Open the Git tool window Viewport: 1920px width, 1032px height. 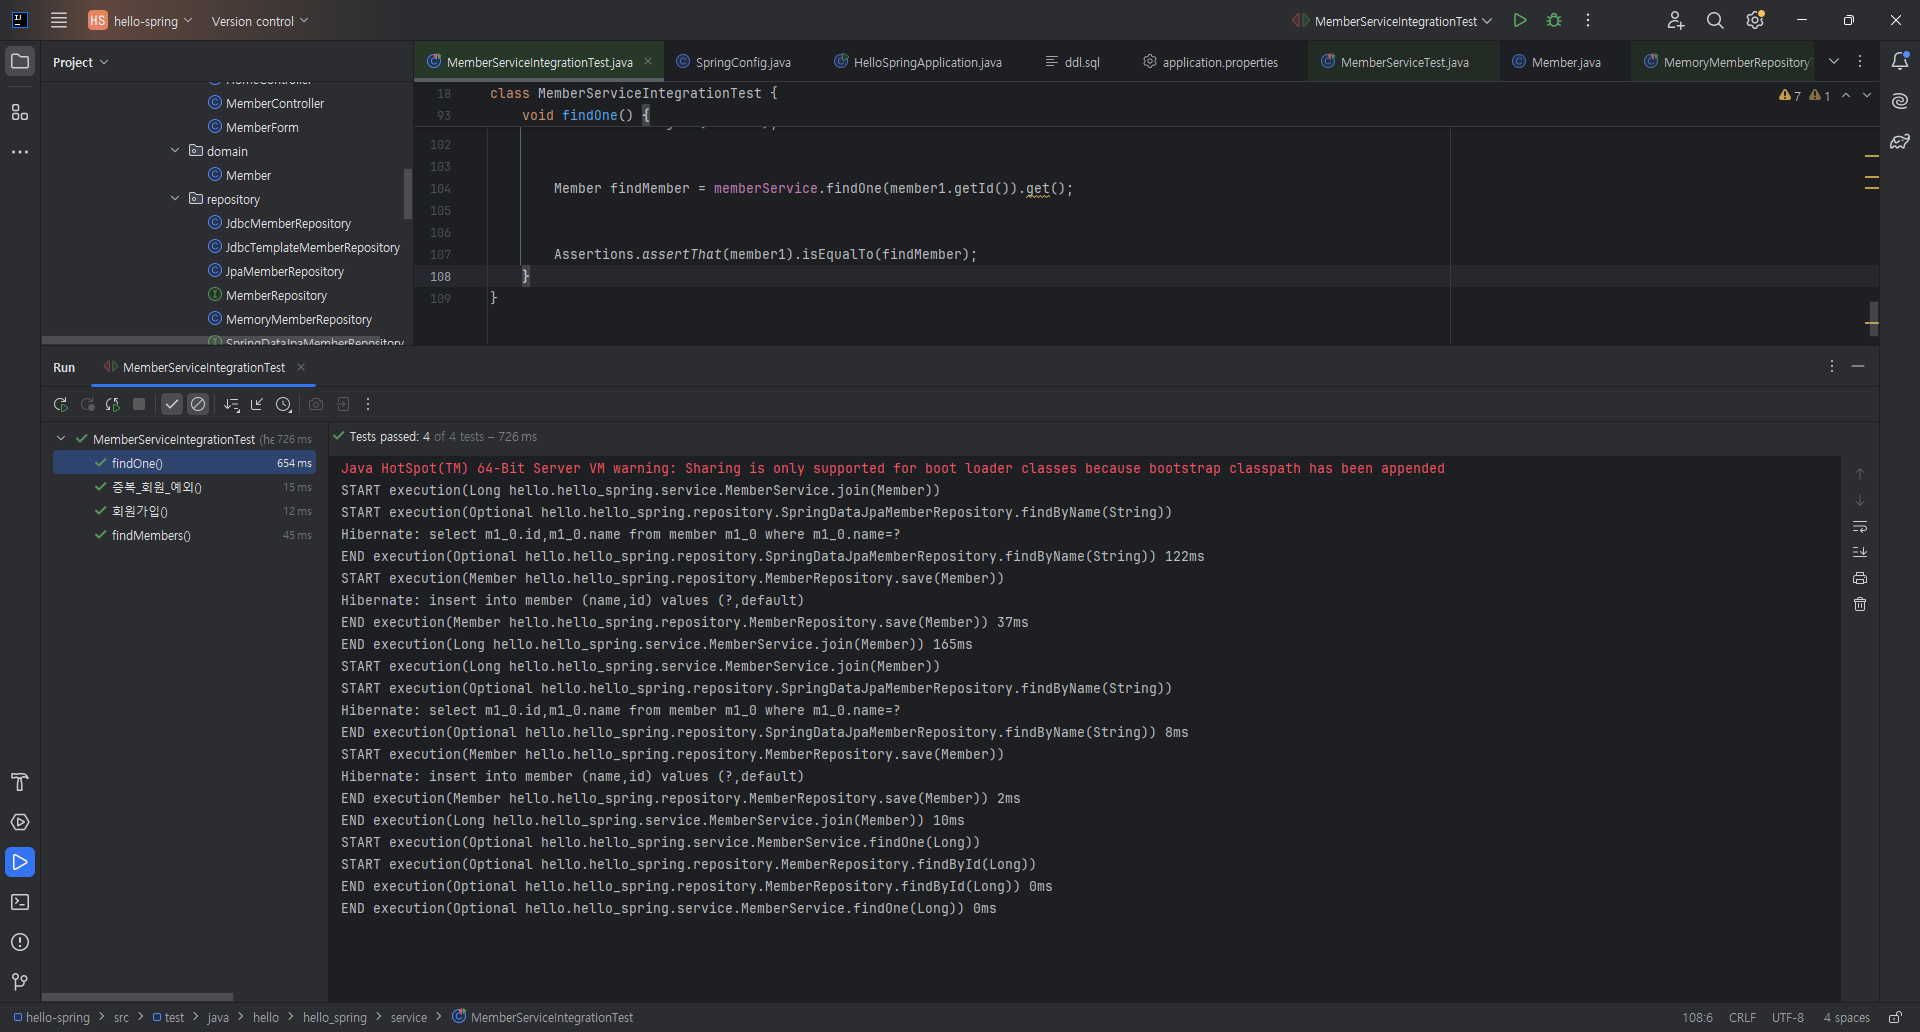coord(20,982)
